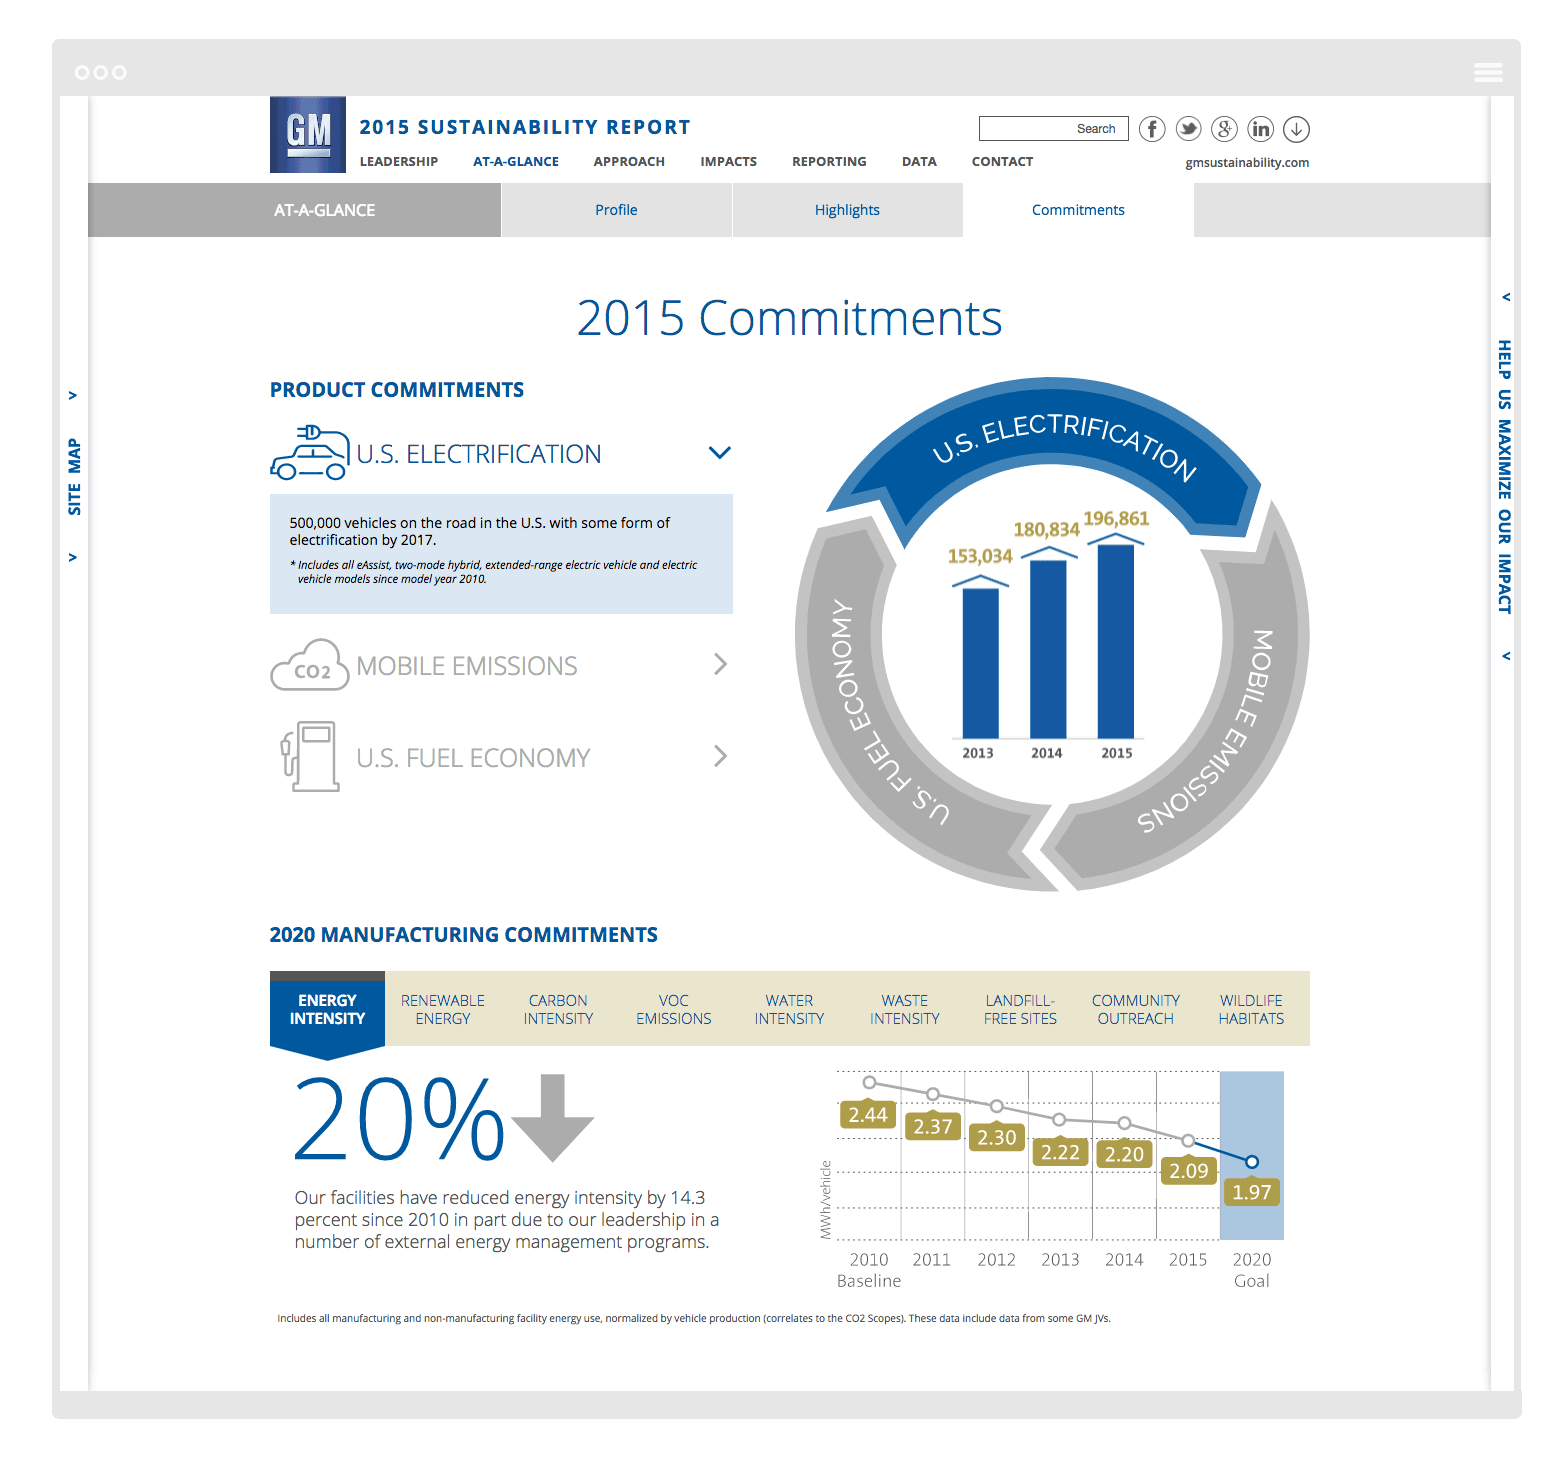Open the Leadership menu

pyautogui.click(x=399, y=162)
